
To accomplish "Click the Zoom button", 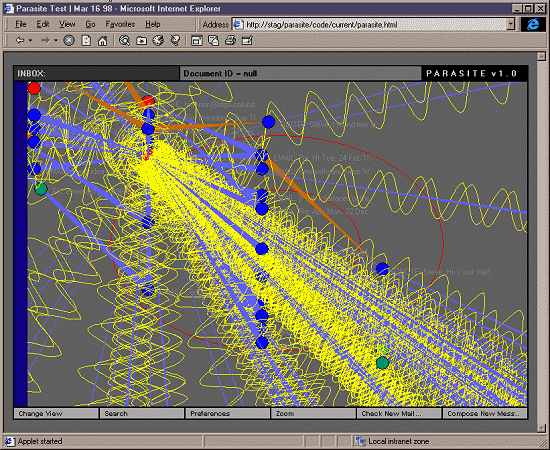I will pyautogui.click(x=313, y=414).
